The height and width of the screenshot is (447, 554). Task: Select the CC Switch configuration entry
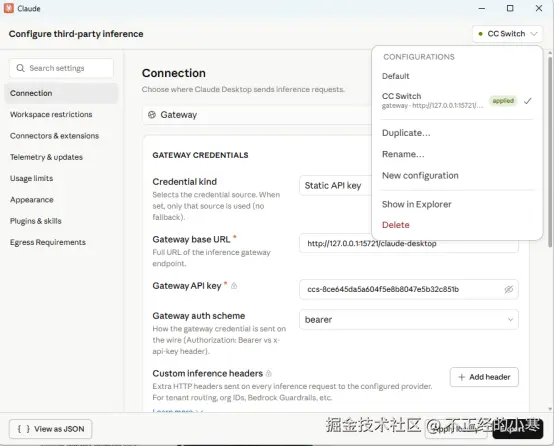pos(456,101)
